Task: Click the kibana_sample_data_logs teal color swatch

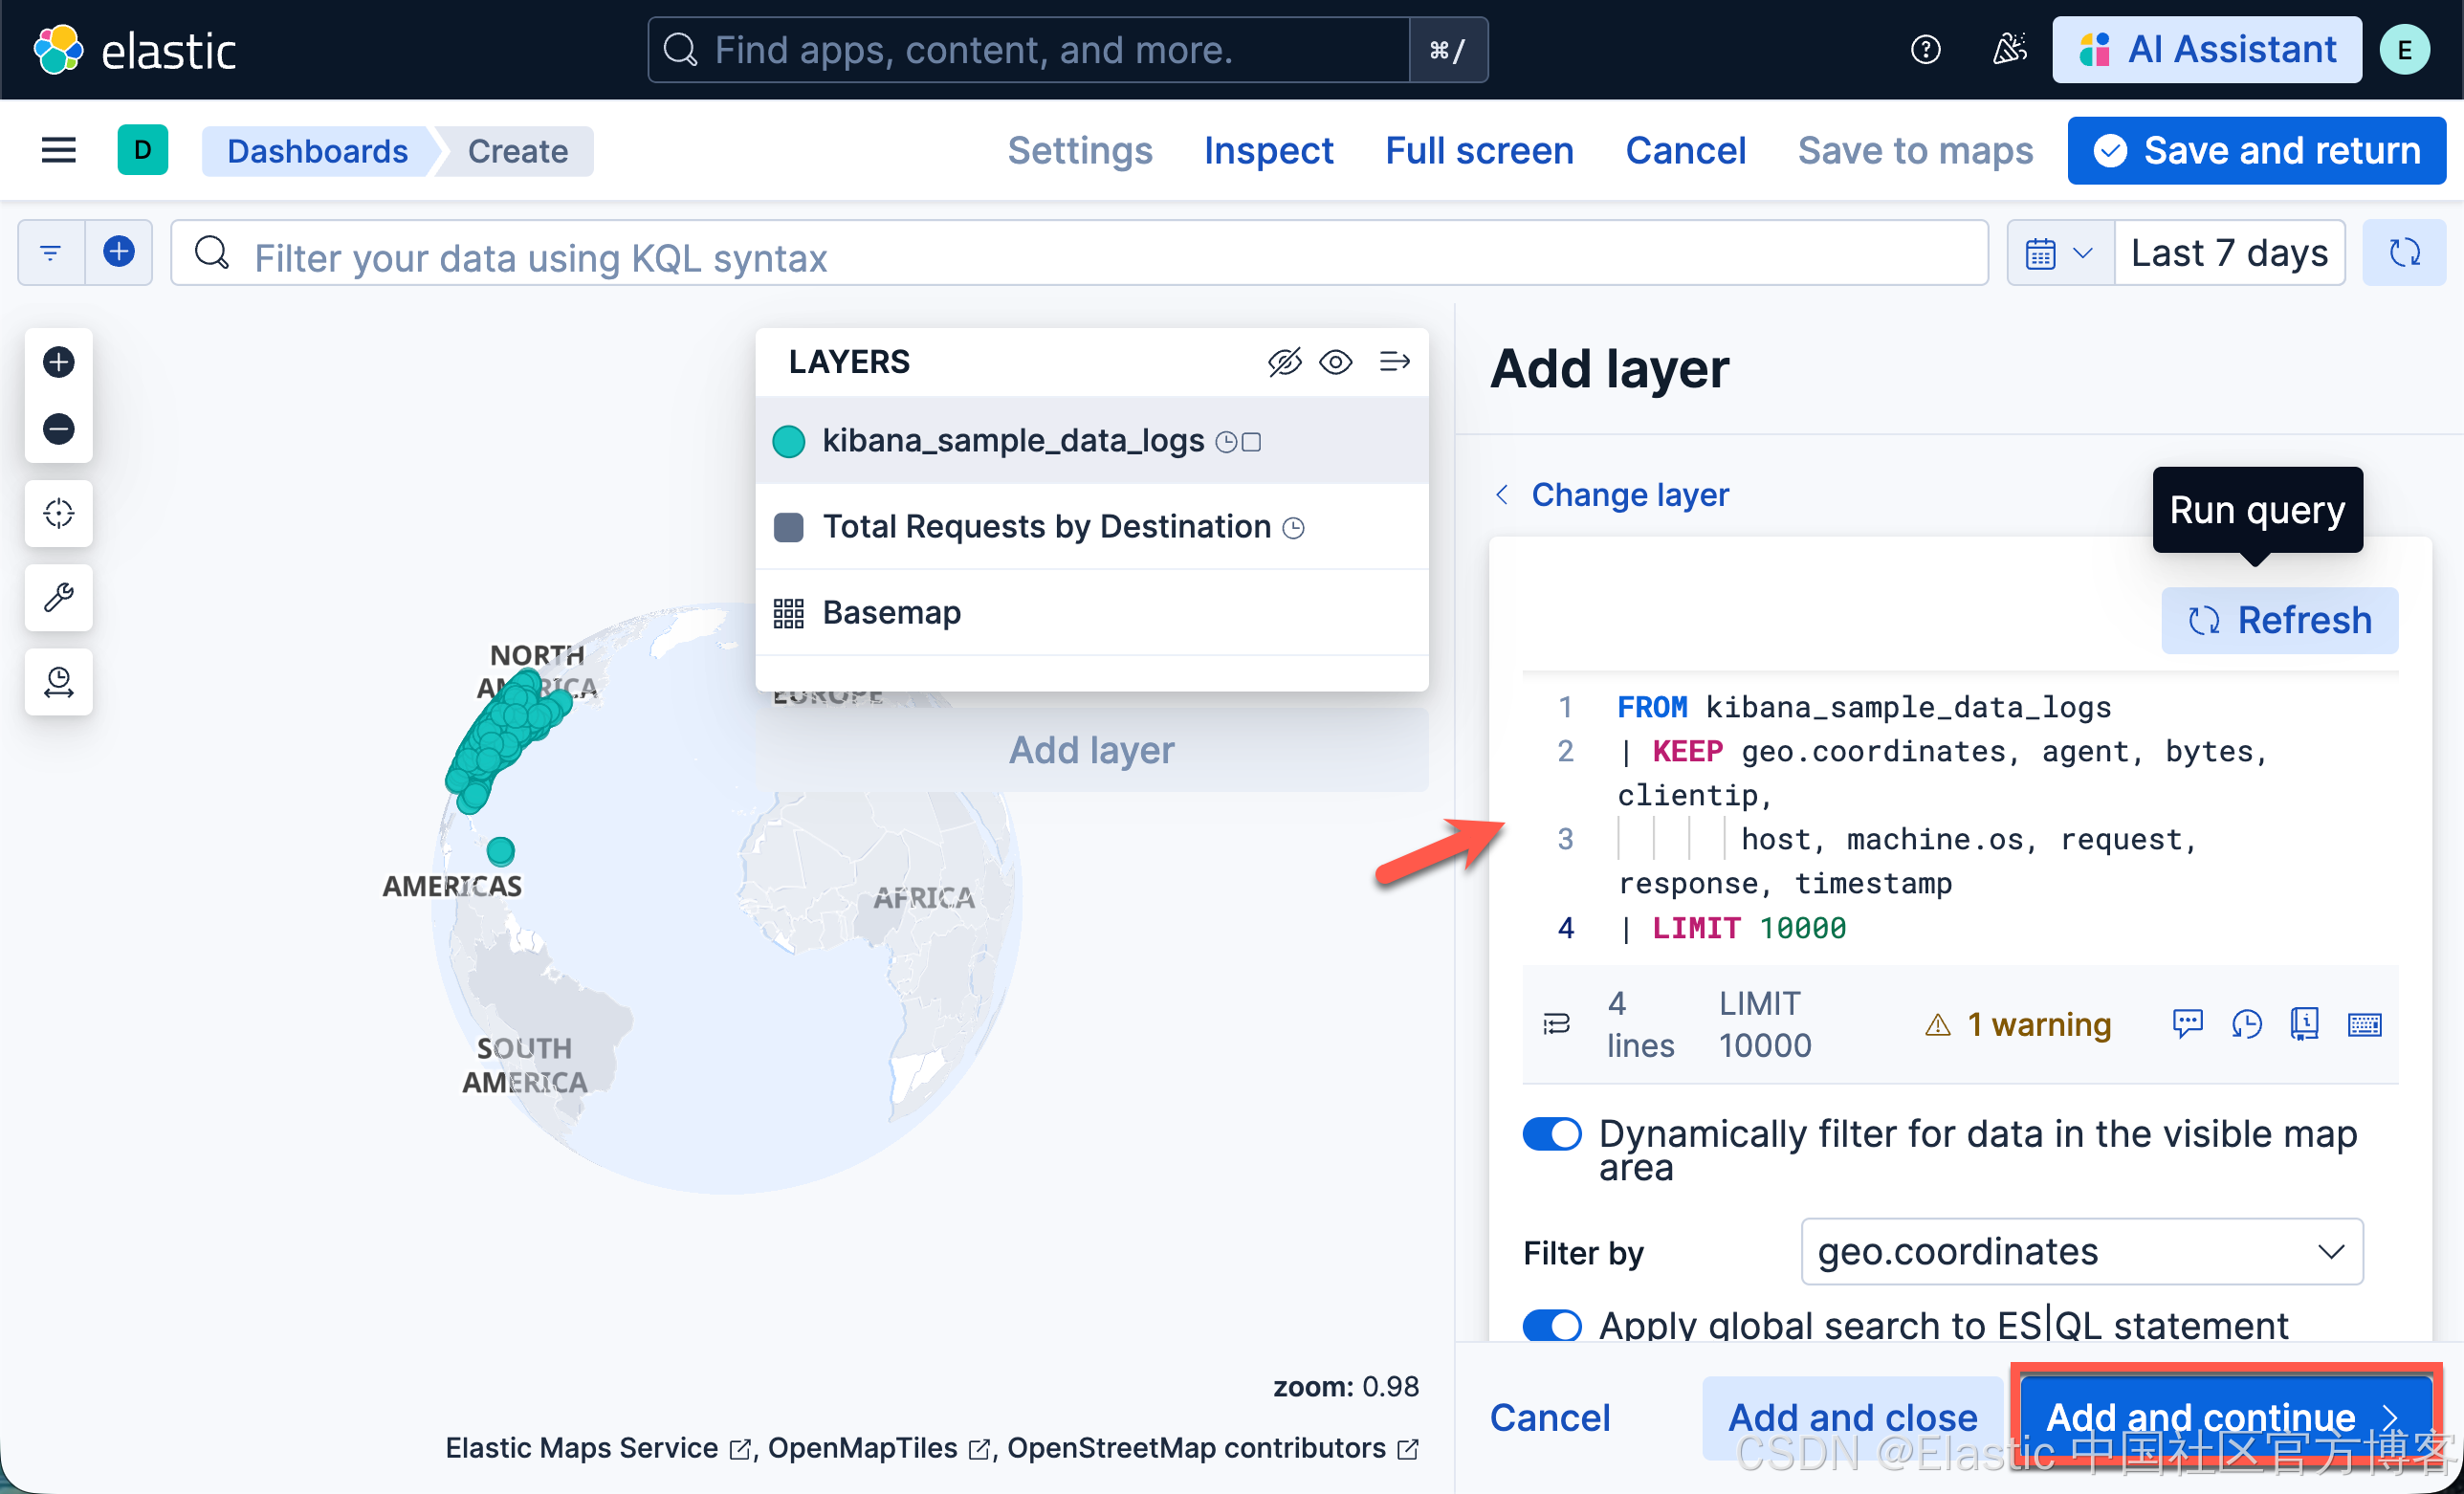Action: pos(789,441)
